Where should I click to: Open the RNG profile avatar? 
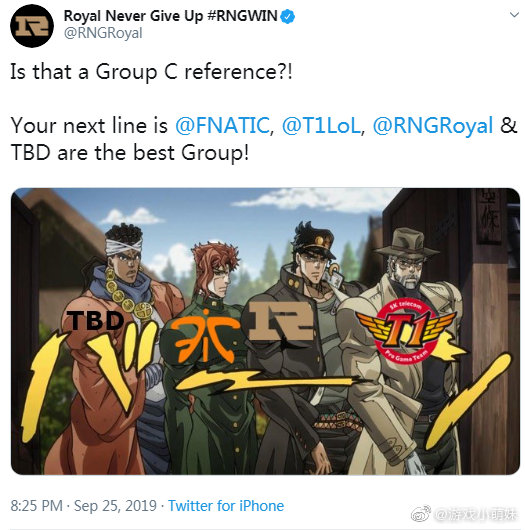pos(32,26)
